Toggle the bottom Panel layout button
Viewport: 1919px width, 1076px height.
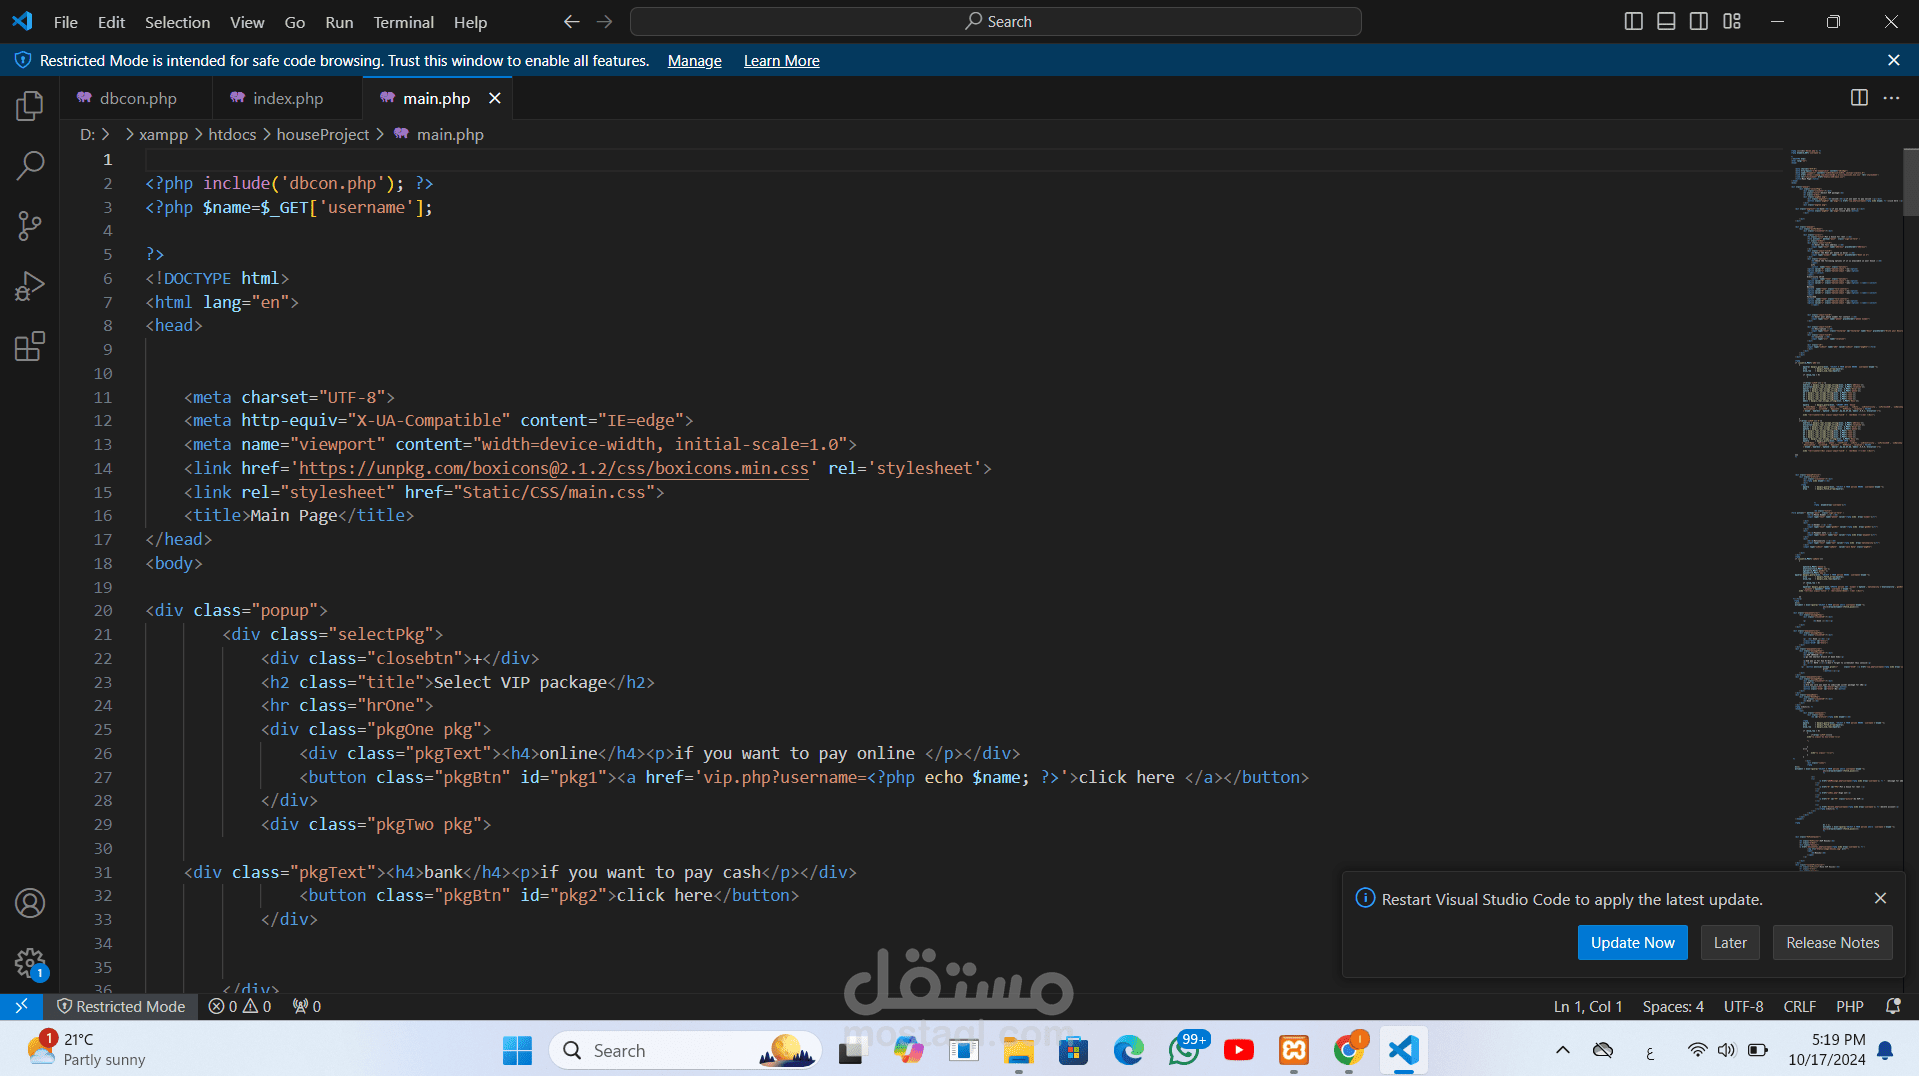1666,21
